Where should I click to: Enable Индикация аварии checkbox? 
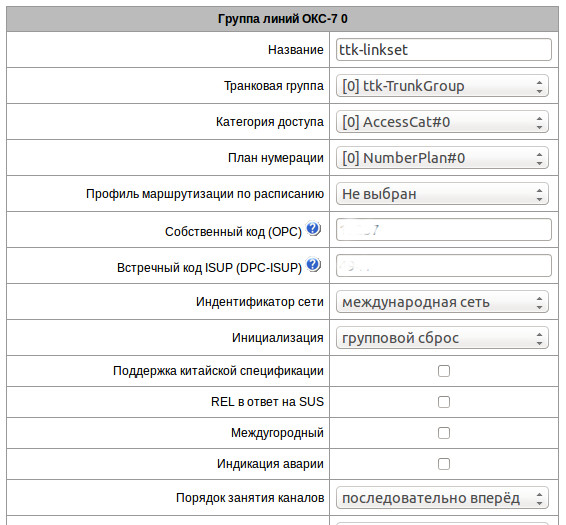444,464
